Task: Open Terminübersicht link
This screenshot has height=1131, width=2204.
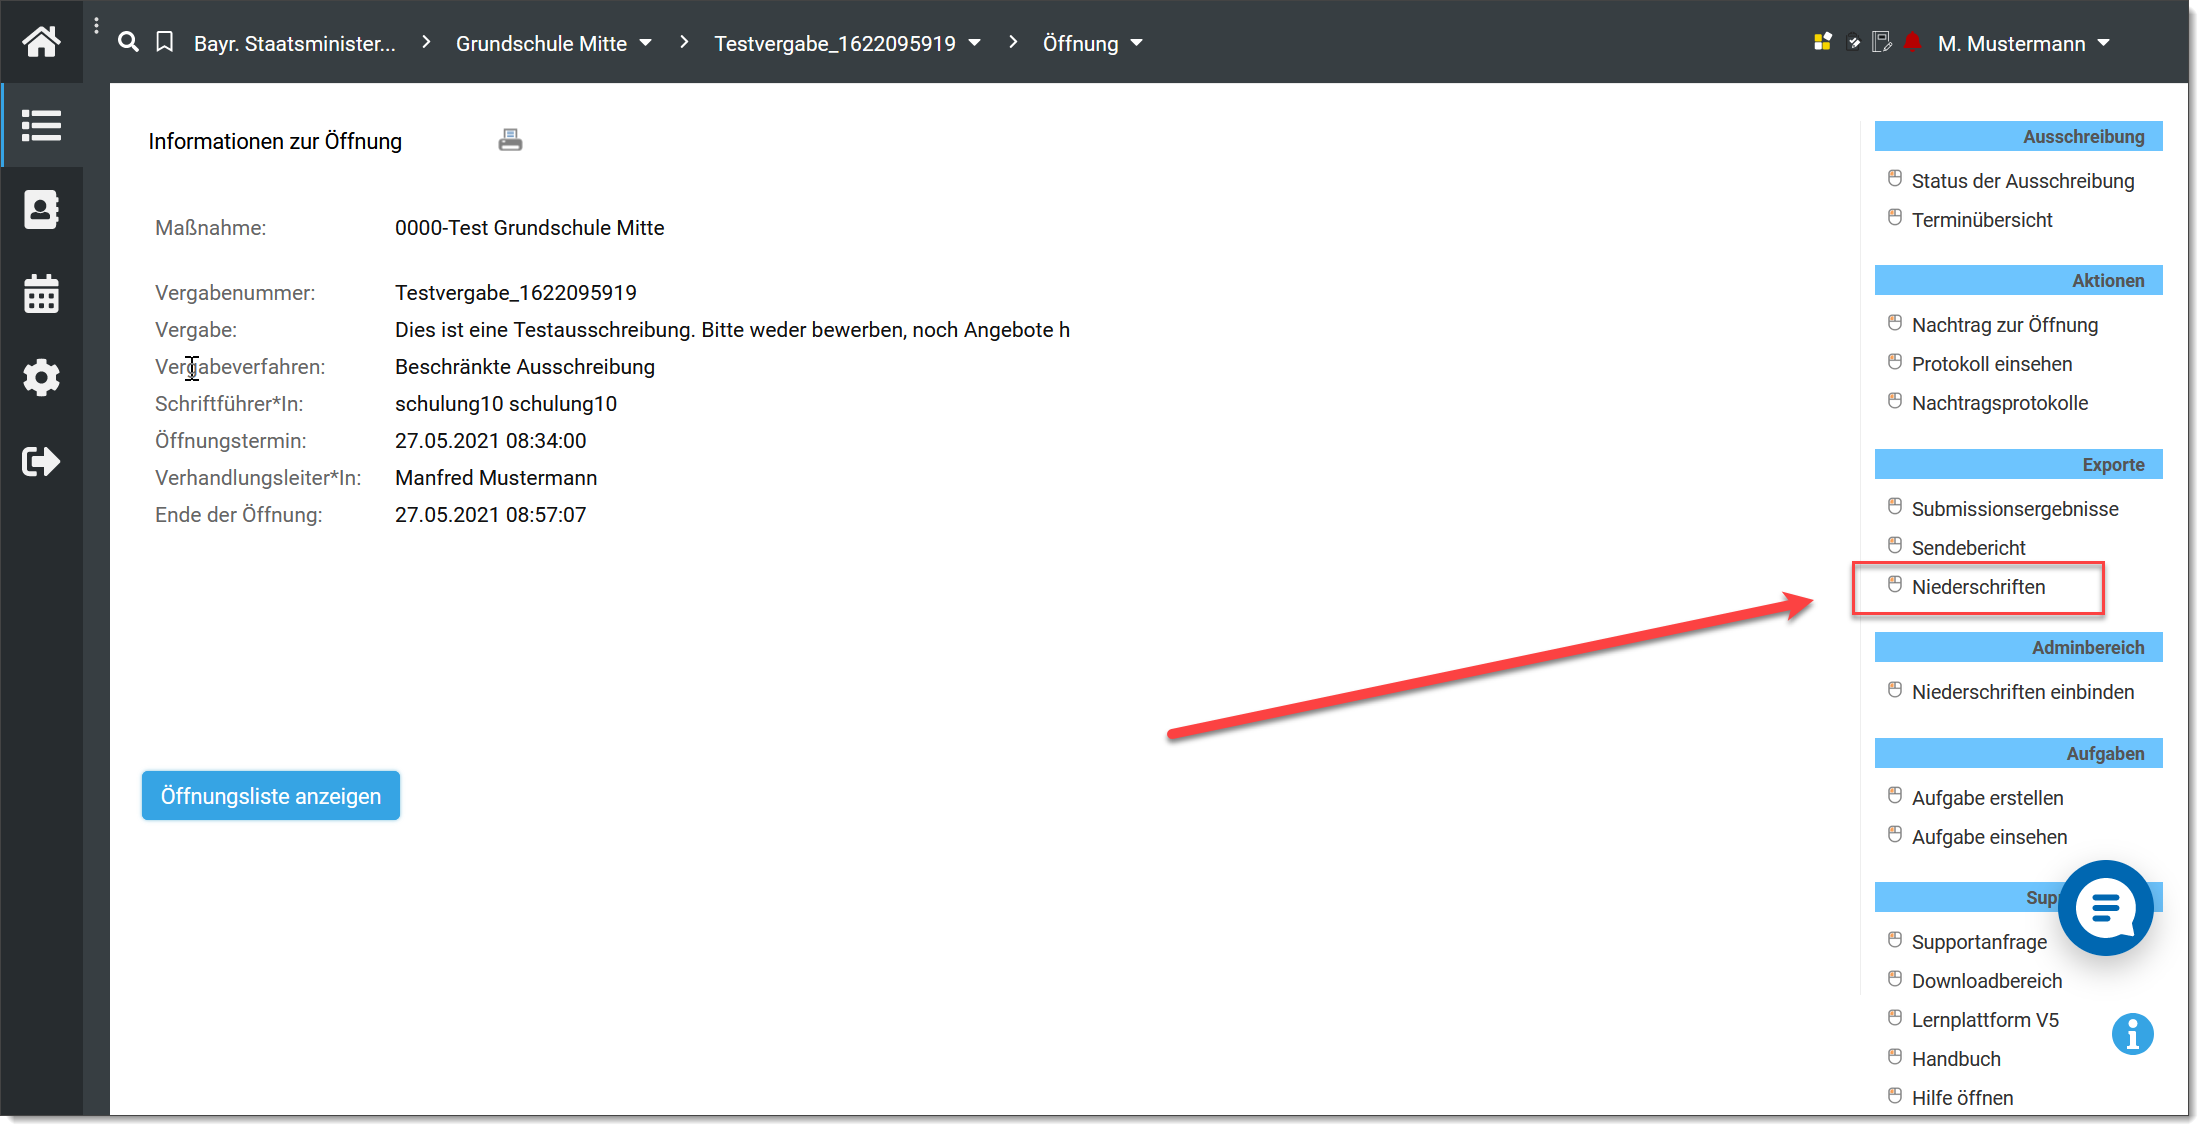Action: pyautogui.click(x=1981, y=220)
